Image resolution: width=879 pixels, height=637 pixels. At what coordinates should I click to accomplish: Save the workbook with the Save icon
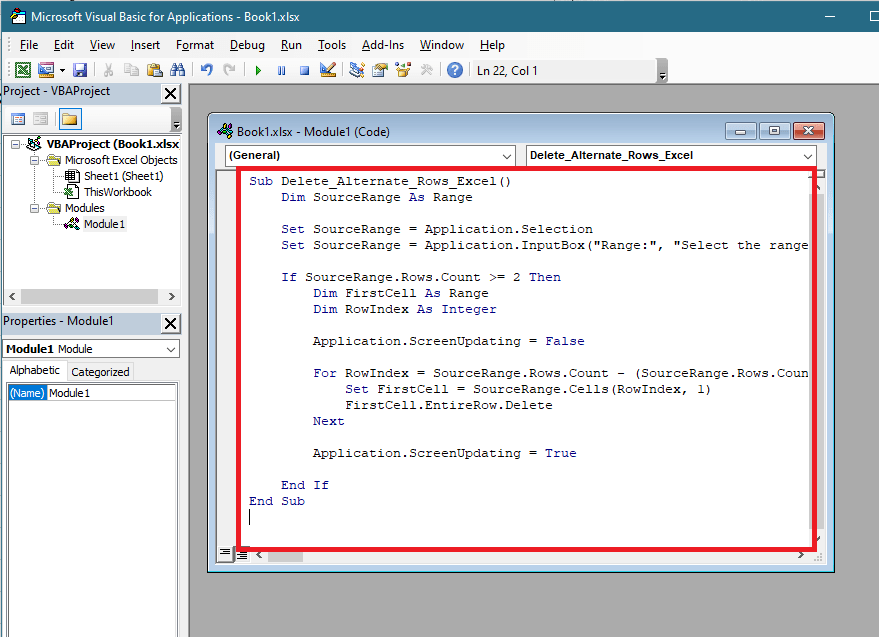tap(80, 70)
